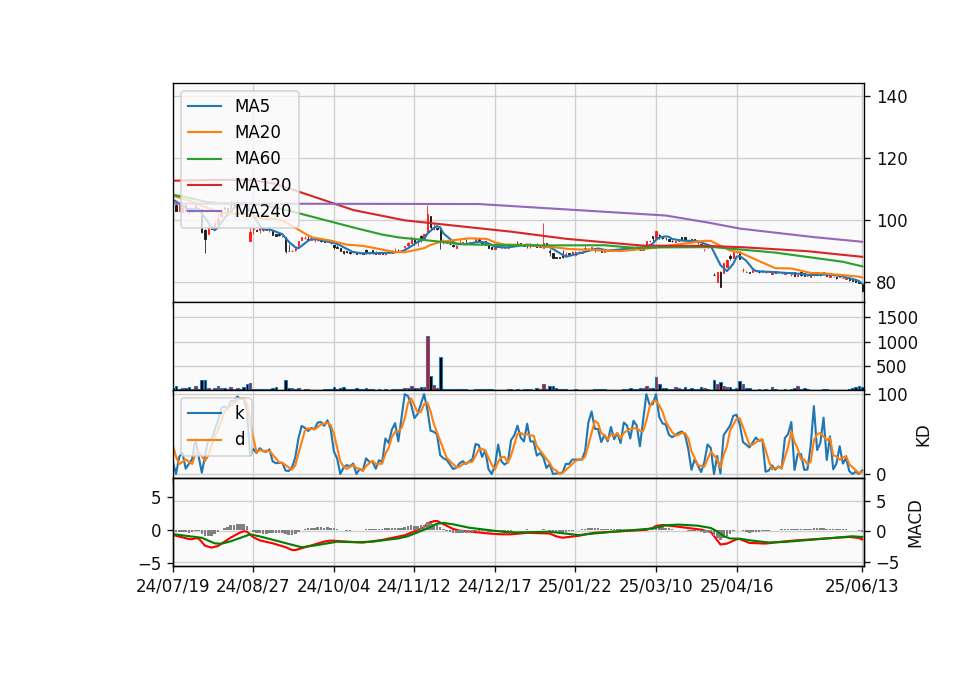Click the 25/01/22 date label
This screenshot has width=960, height=690.
(575, 586)
